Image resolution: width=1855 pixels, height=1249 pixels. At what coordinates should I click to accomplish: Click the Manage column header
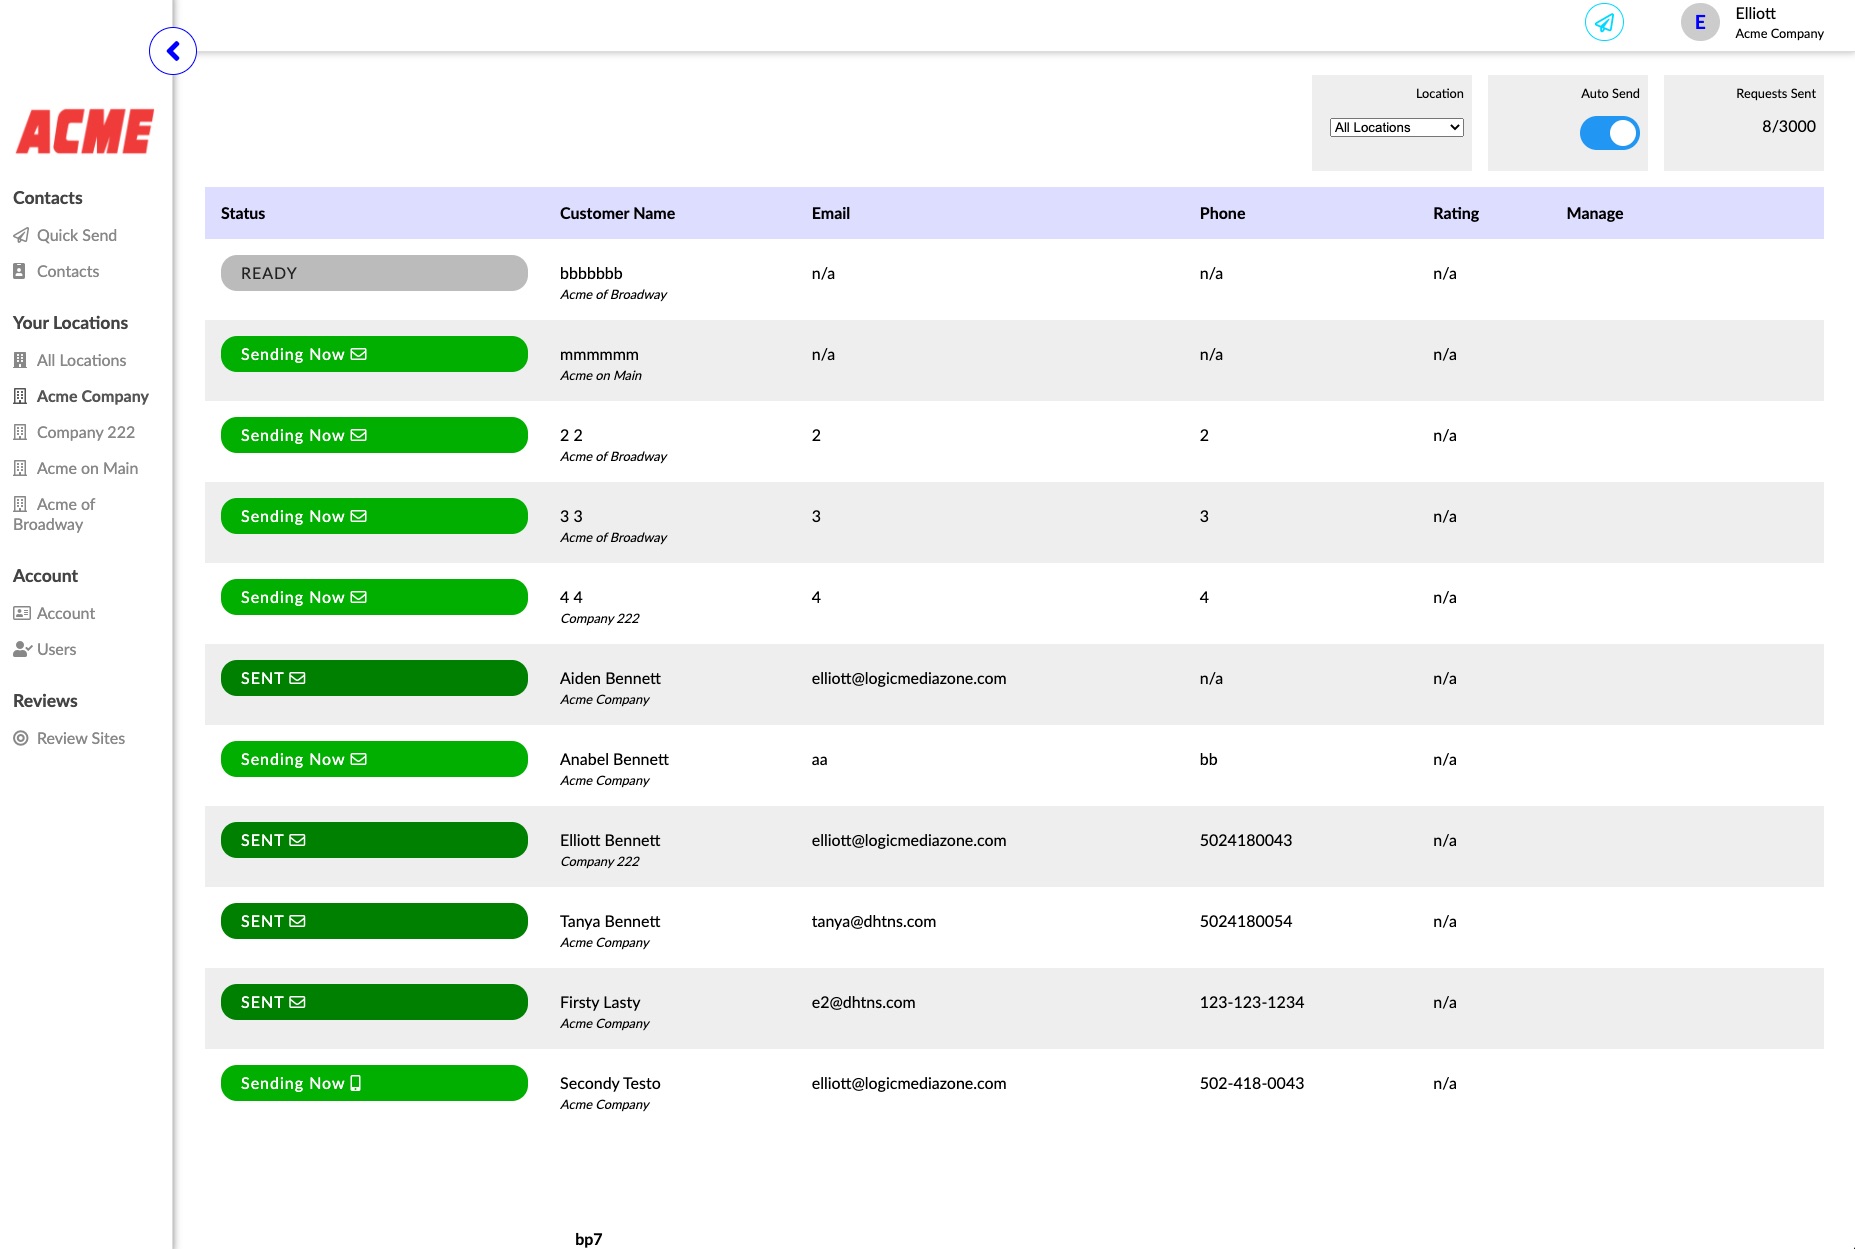1595,213
